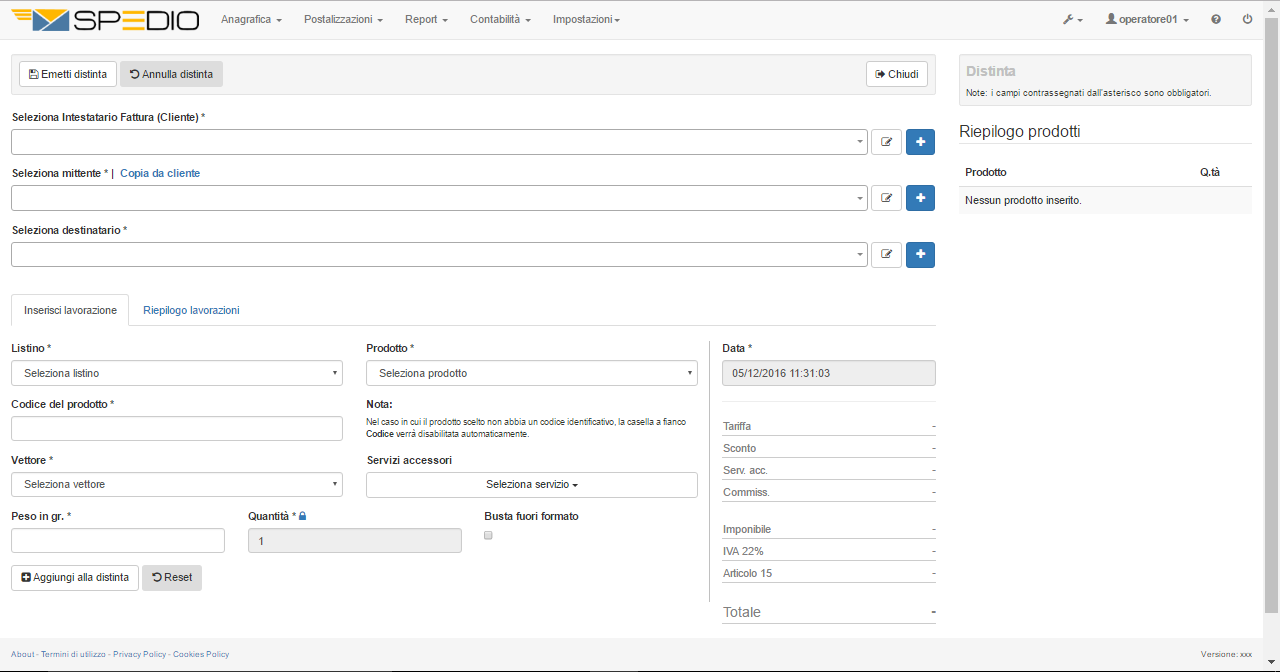Viewport: 1280px width, 672px height.
Task: Click the Prodotto column header
Action: 986,172
